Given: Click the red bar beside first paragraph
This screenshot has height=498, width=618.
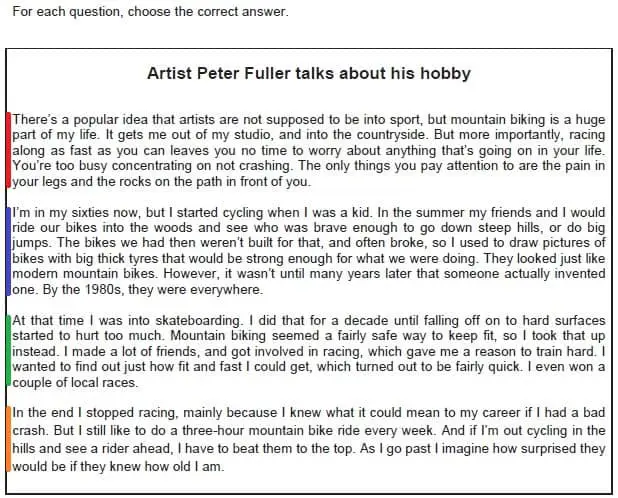Looking at the screenshot, I should [8, 150].
